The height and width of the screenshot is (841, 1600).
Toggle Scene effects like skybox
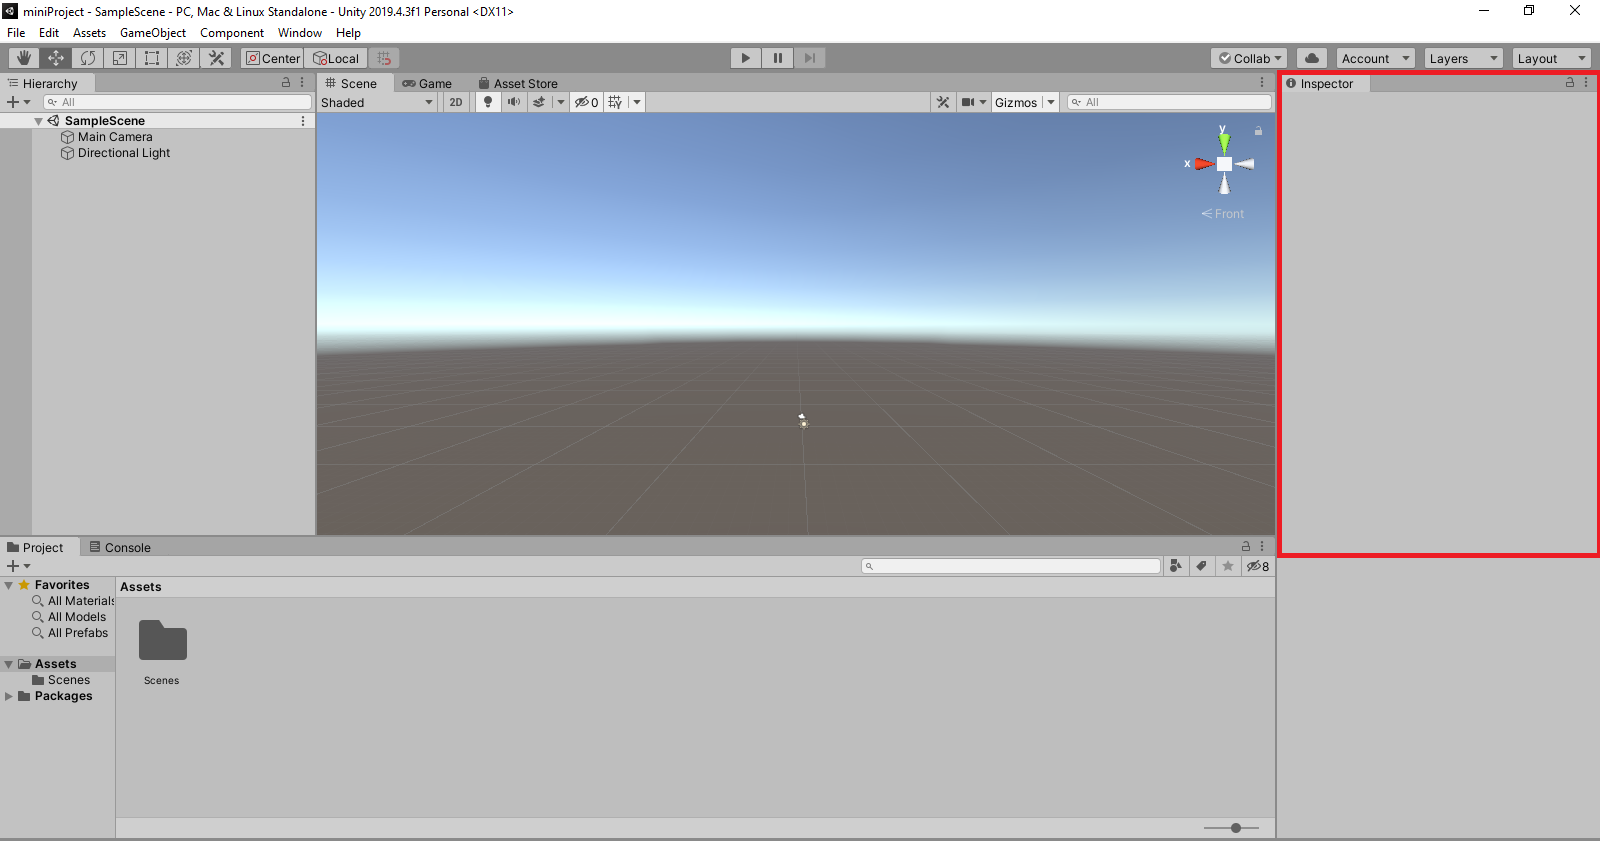pos(539,102)
